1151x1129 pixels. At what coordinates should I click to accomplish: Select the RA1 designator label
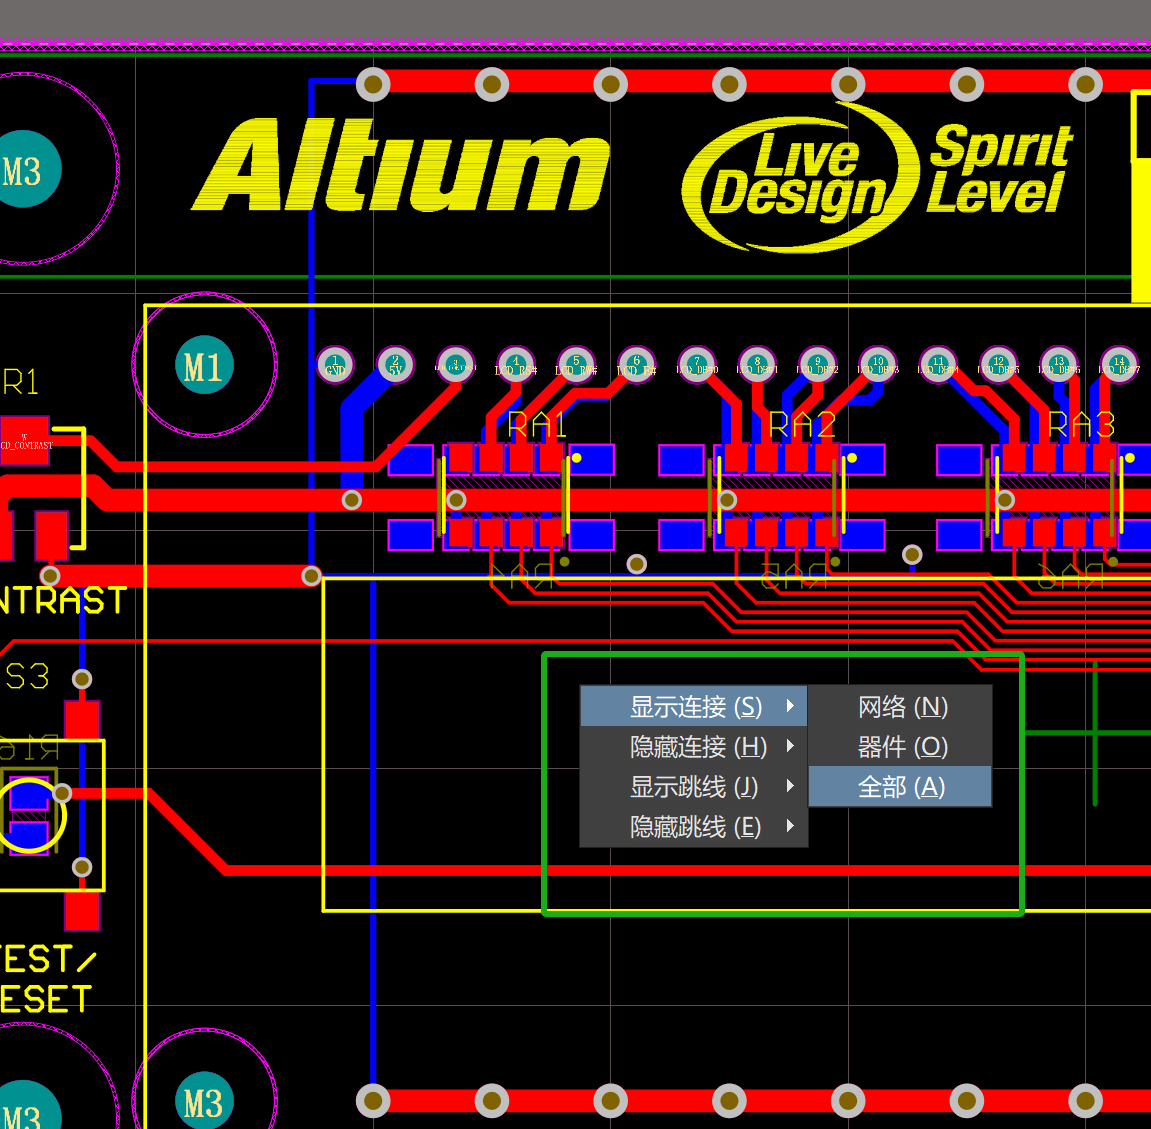537,426
